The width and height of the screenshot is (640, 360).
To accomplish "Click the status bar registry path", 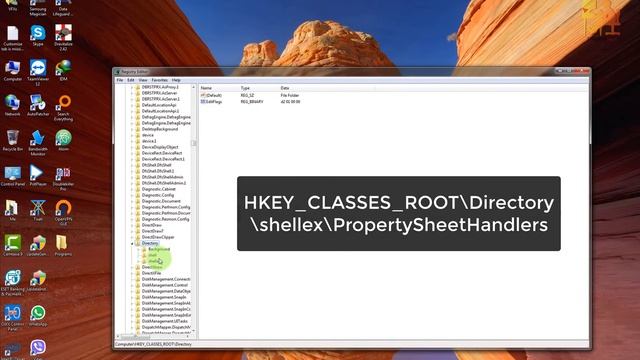I will pos(153,344).
